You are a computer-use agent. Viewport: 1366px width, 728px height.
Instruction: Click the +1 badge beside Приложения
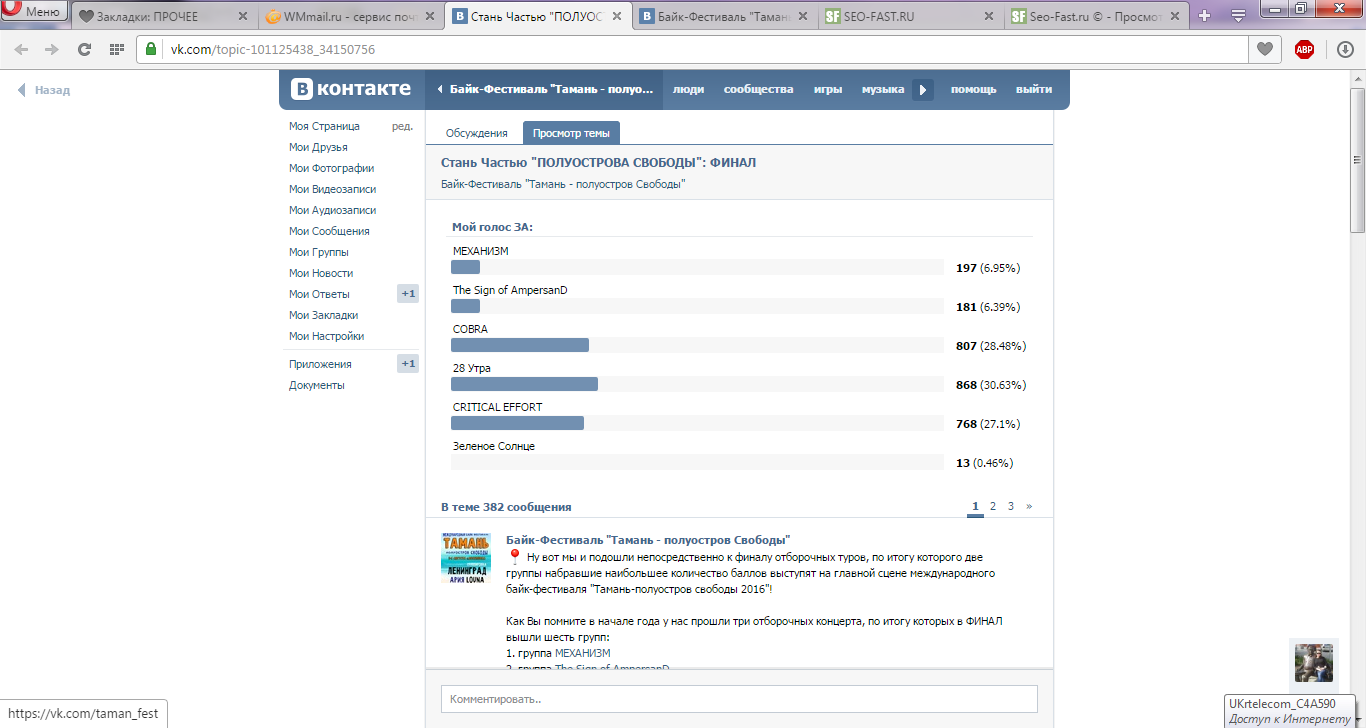pos(408,364)
